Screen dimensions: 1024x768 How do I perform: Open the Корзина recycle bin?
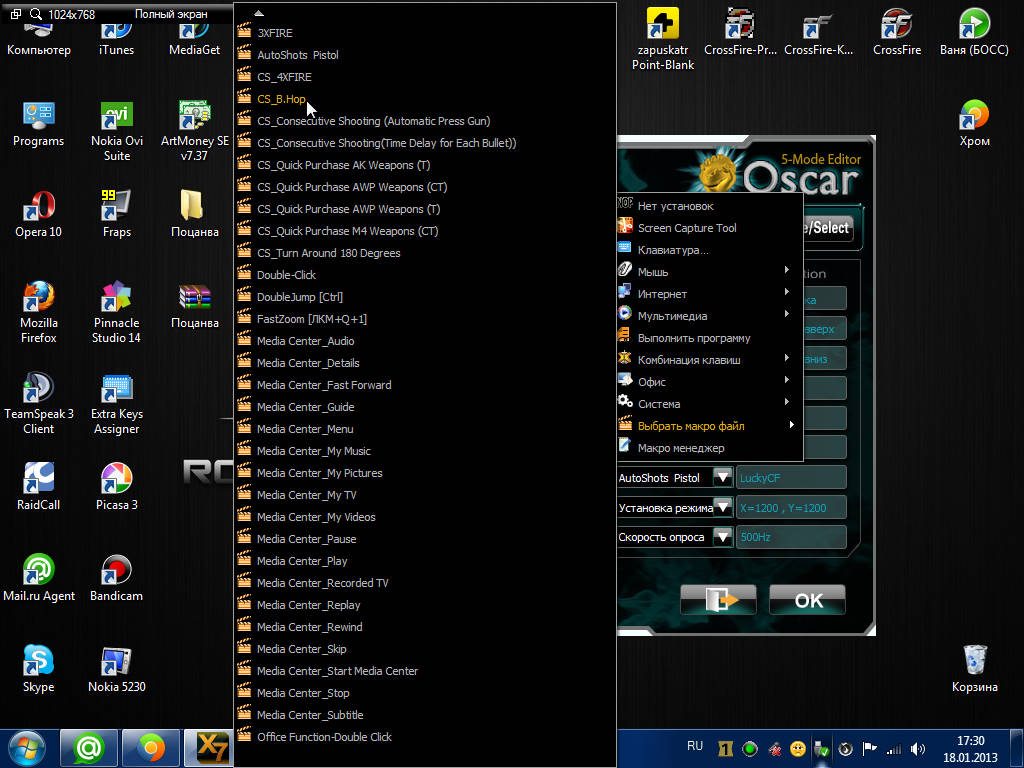click(974, 669)
